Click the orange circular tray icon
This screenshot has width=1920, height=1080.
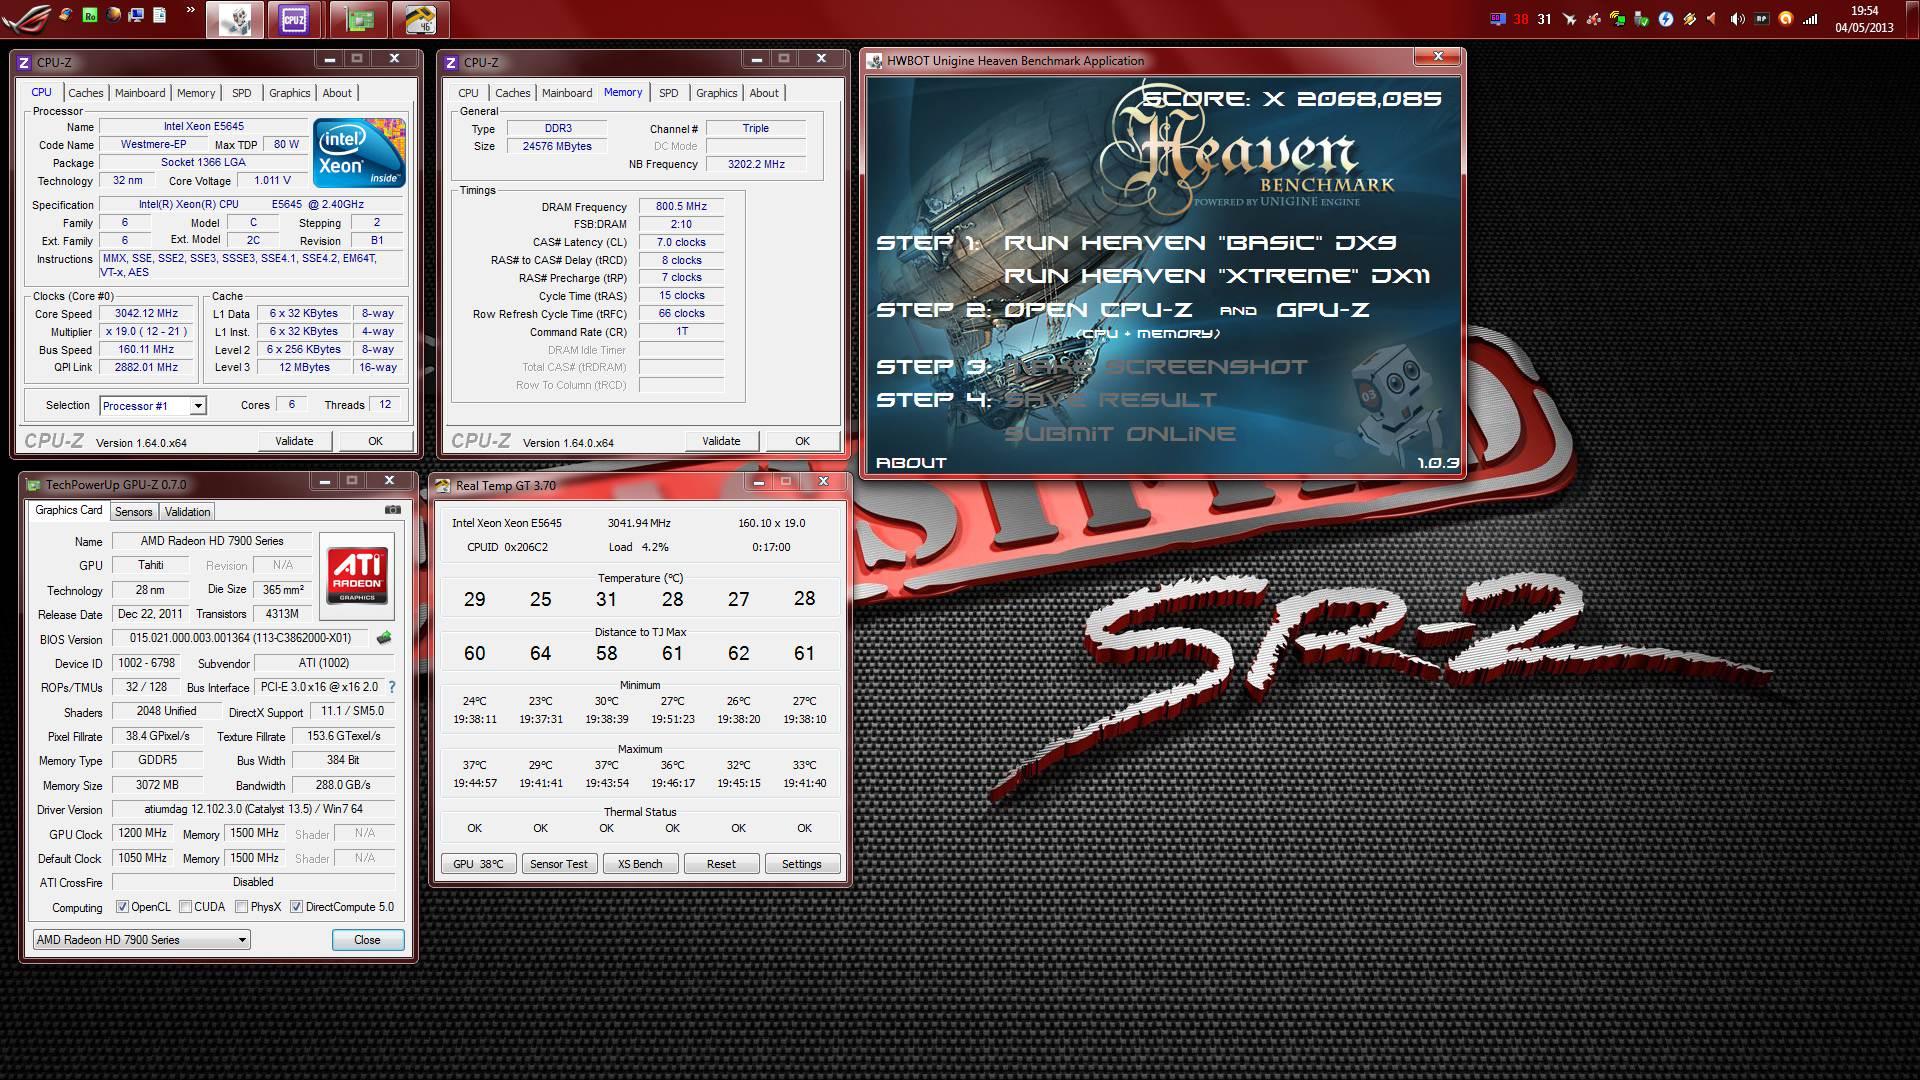pos(1786,18)
